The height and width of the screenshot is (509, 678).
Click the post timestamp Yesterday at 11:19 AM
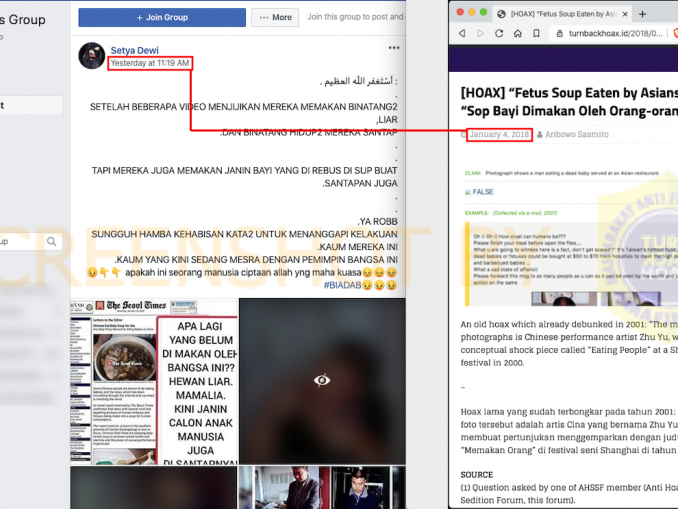(x=150, y=63)
